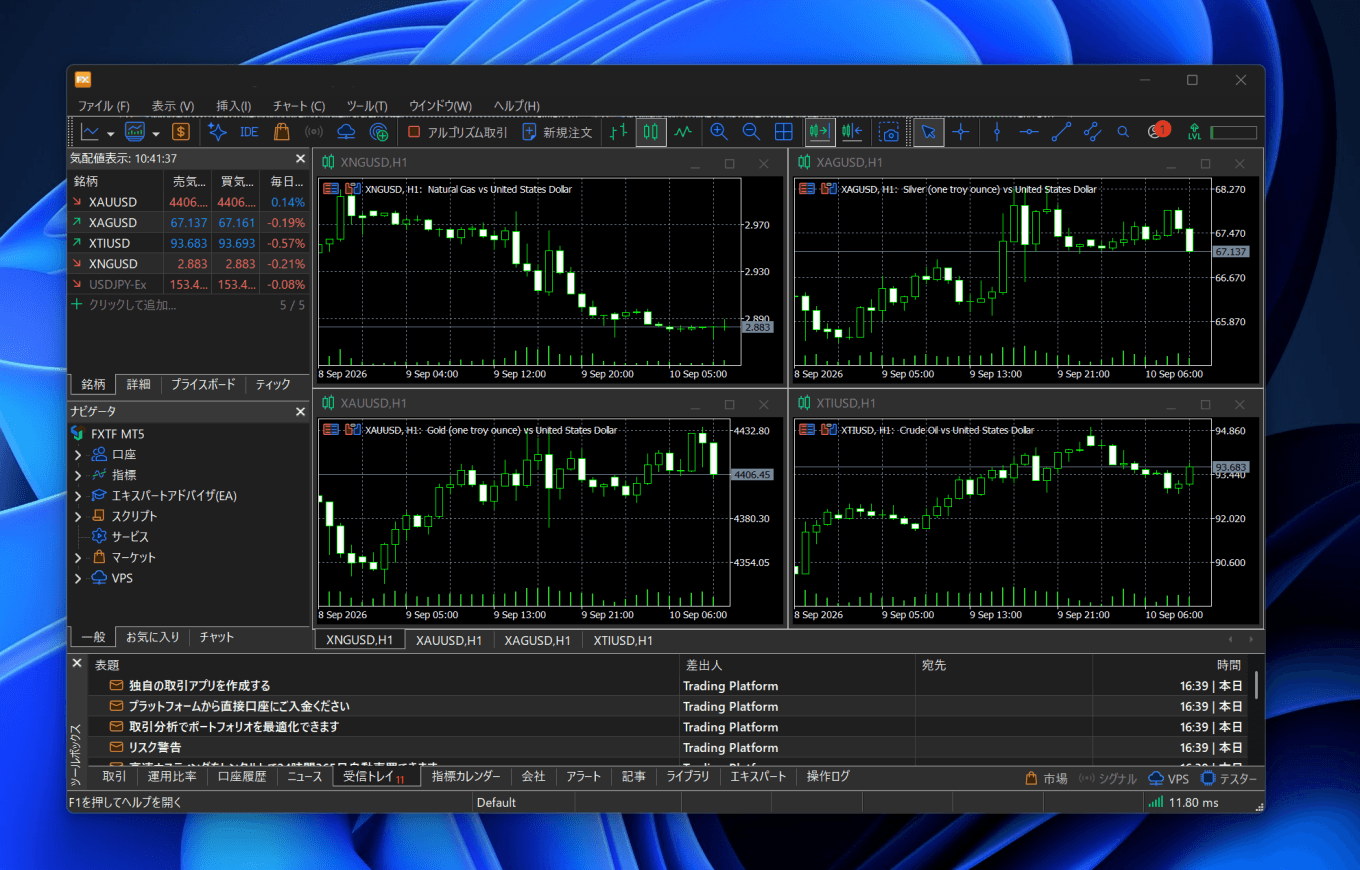Switch to the お気に入り navigator tab
The height and width of the screenshot is (870, 1360).
153,637
